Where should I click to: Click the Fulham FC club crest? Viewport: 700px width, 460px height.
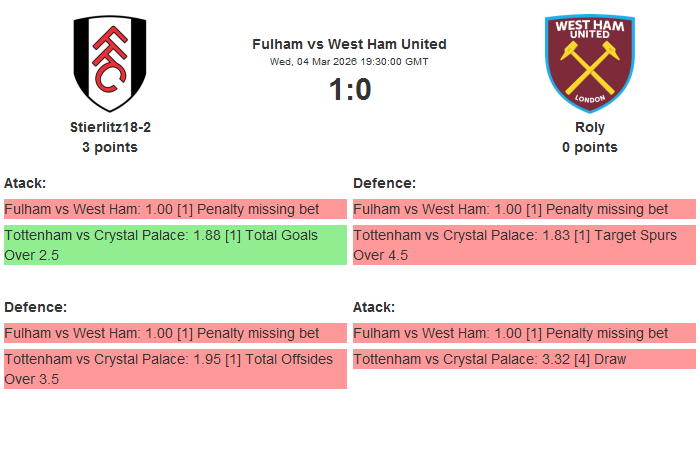[110, 63]
